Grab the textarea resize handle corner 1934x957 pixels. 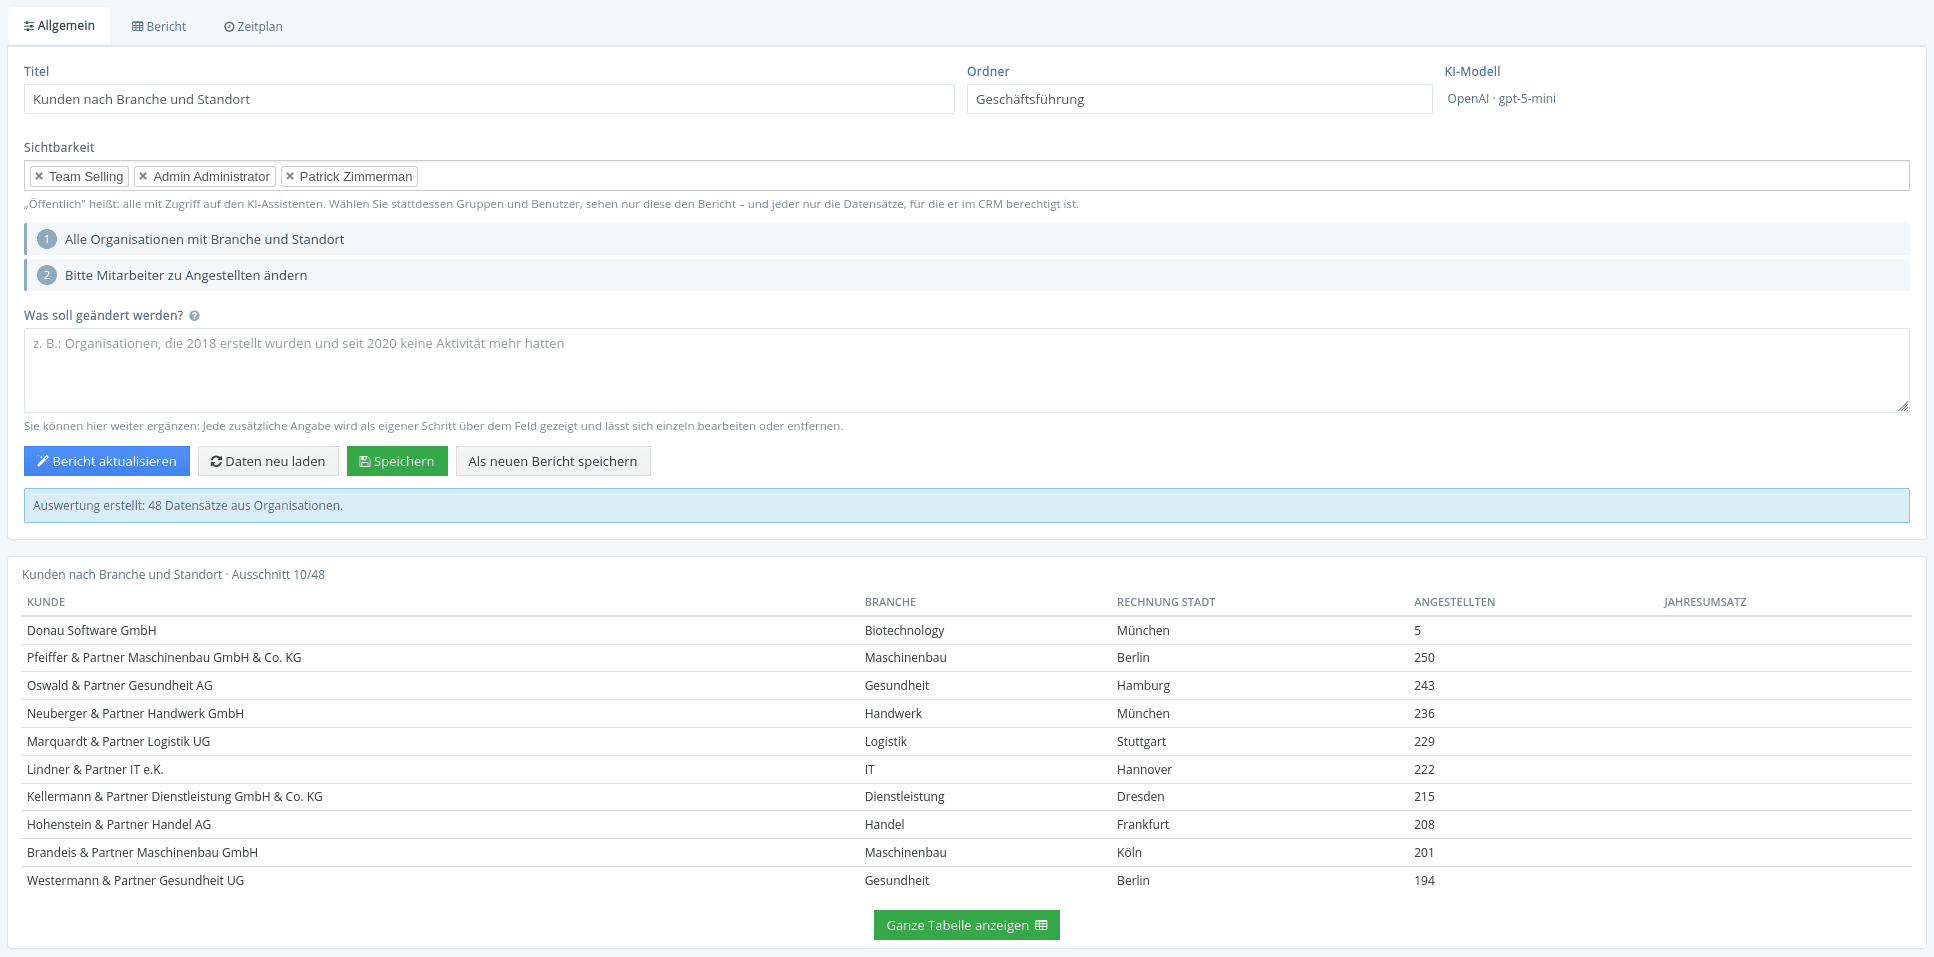click(x=1903, y=406)
